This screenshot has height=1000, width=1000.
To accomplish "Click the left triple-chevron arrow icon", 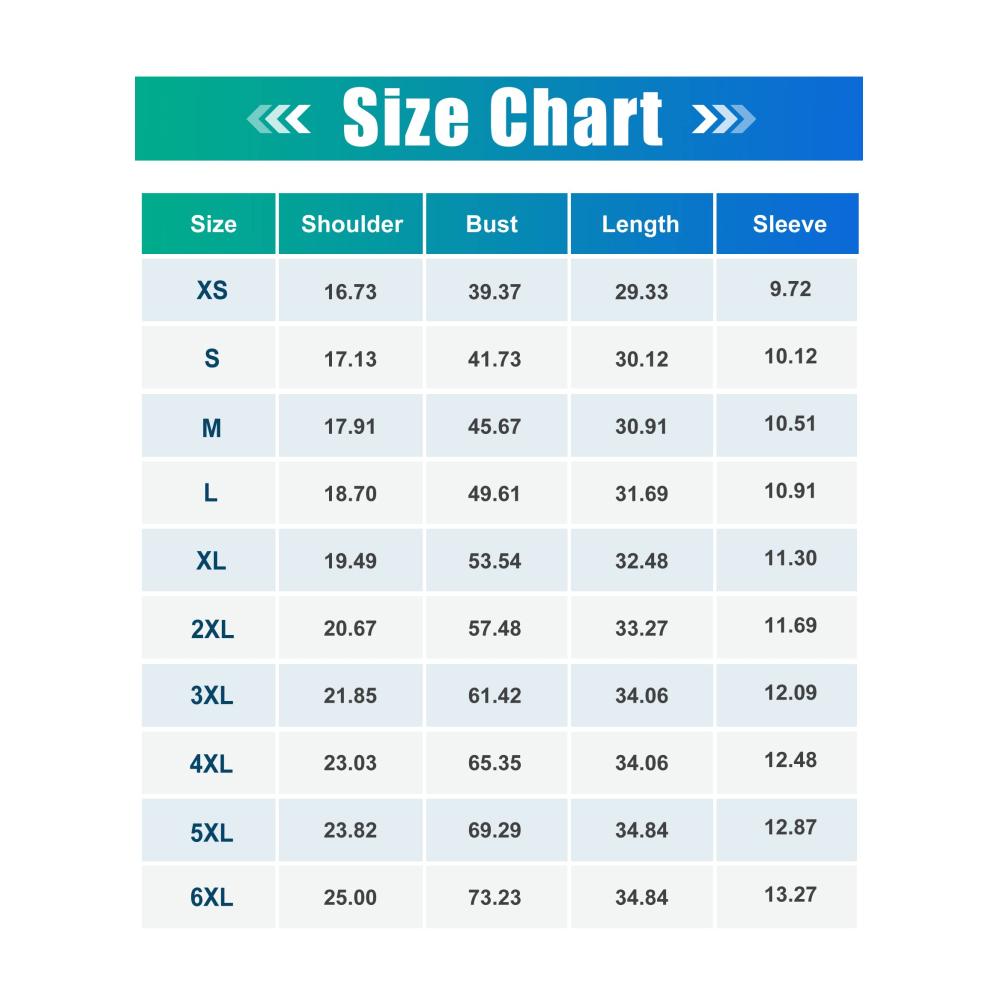I will click(x=279, y=119).
